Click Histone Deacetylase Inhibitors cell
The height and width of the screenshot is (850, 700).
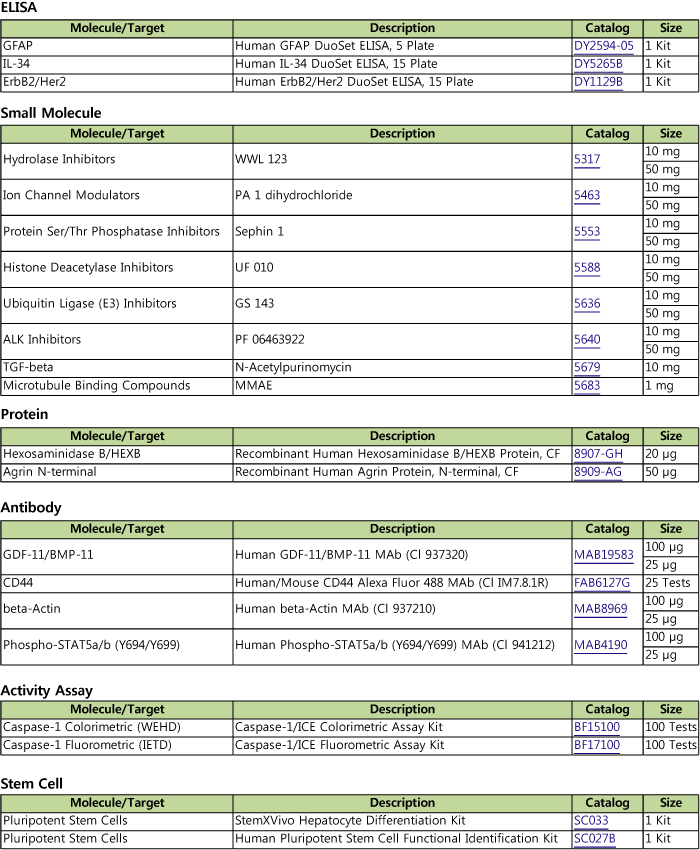[117, 269]
